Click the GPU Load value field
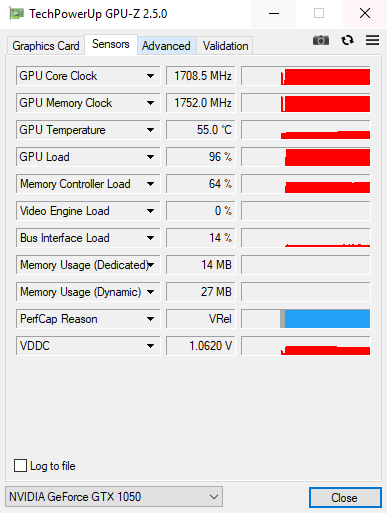Screen dimensions: 387x513 tap(201, 157)
